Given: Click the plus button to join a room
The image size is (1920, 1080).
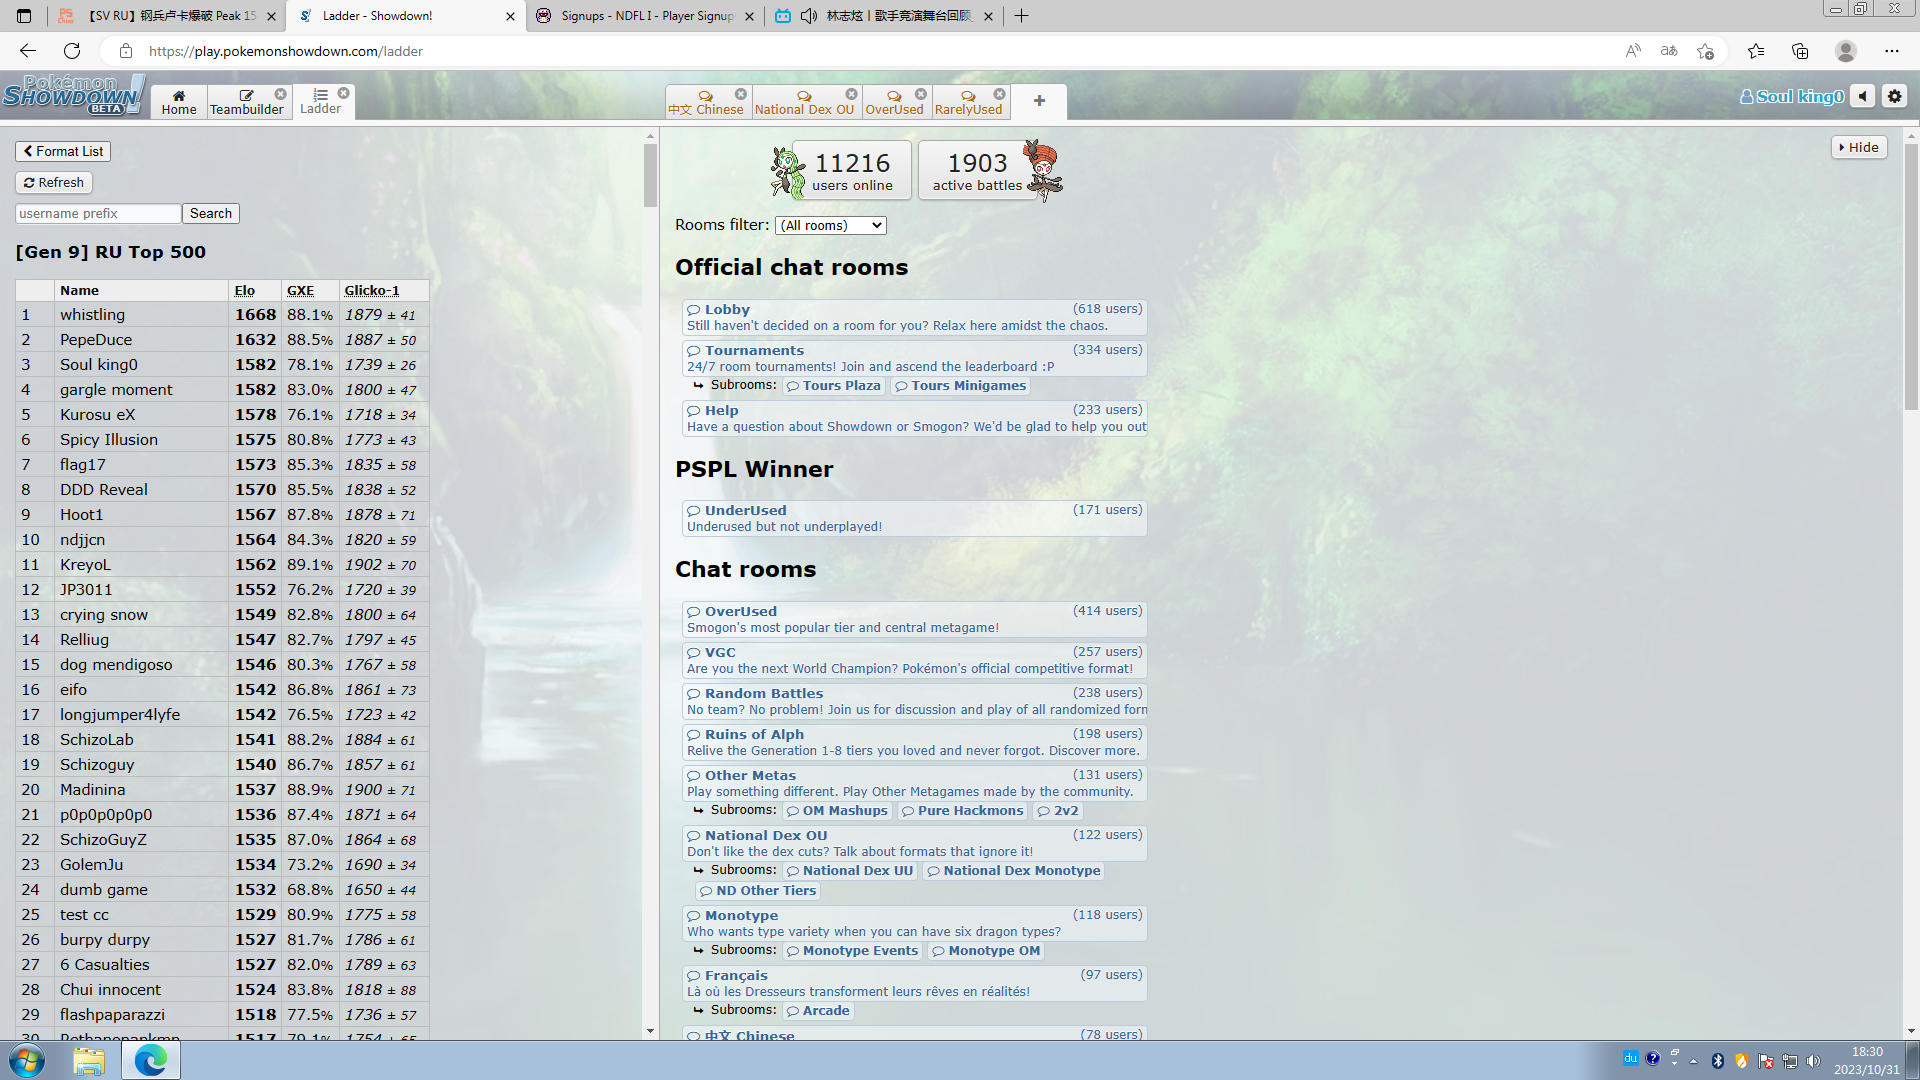Looking at the screenshot, I should (x=1039, y=101).
